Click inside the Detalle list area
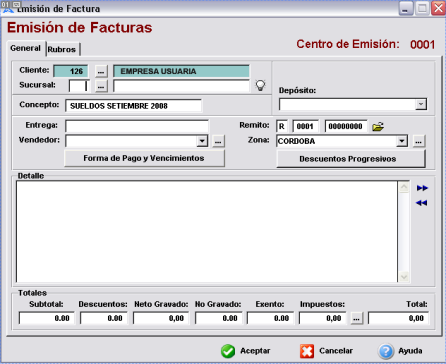The height and width of the screenshot is (364, 446). [x=207, y=232]
